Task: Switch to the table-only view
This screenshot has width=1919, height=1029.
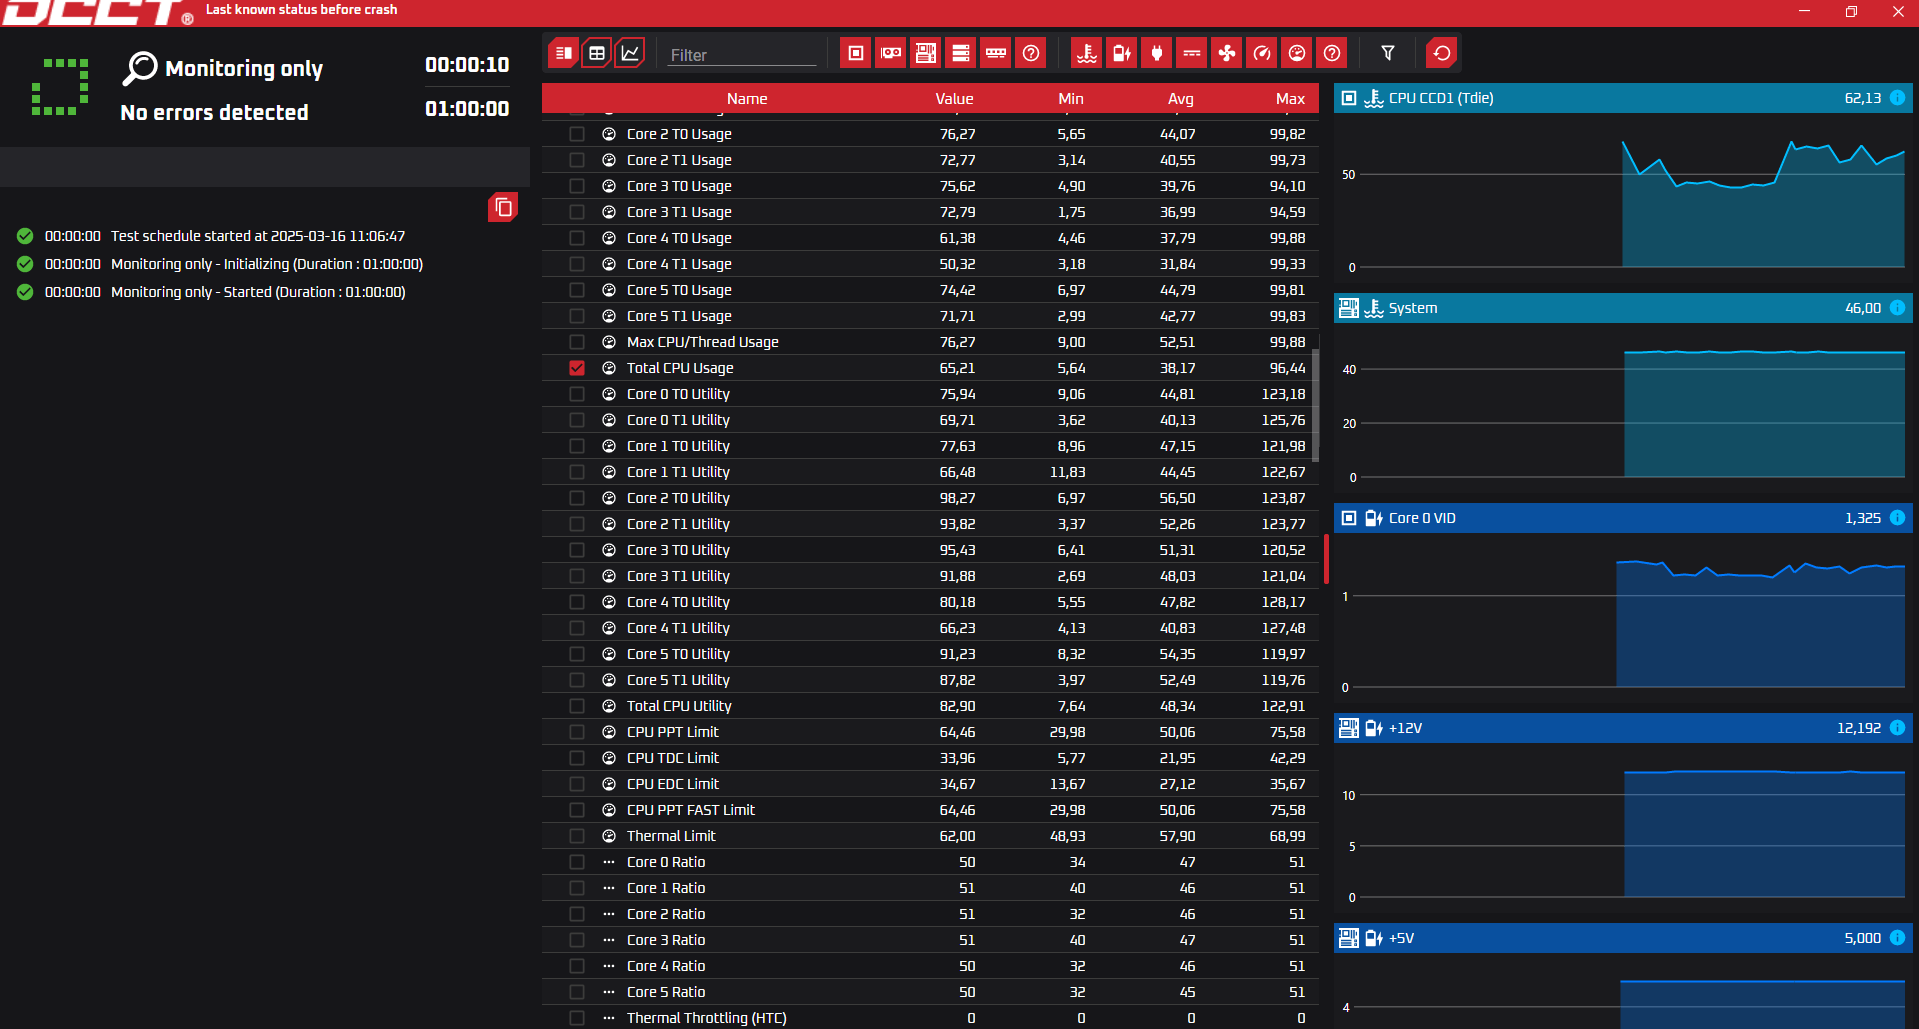Action: [597, 53]
